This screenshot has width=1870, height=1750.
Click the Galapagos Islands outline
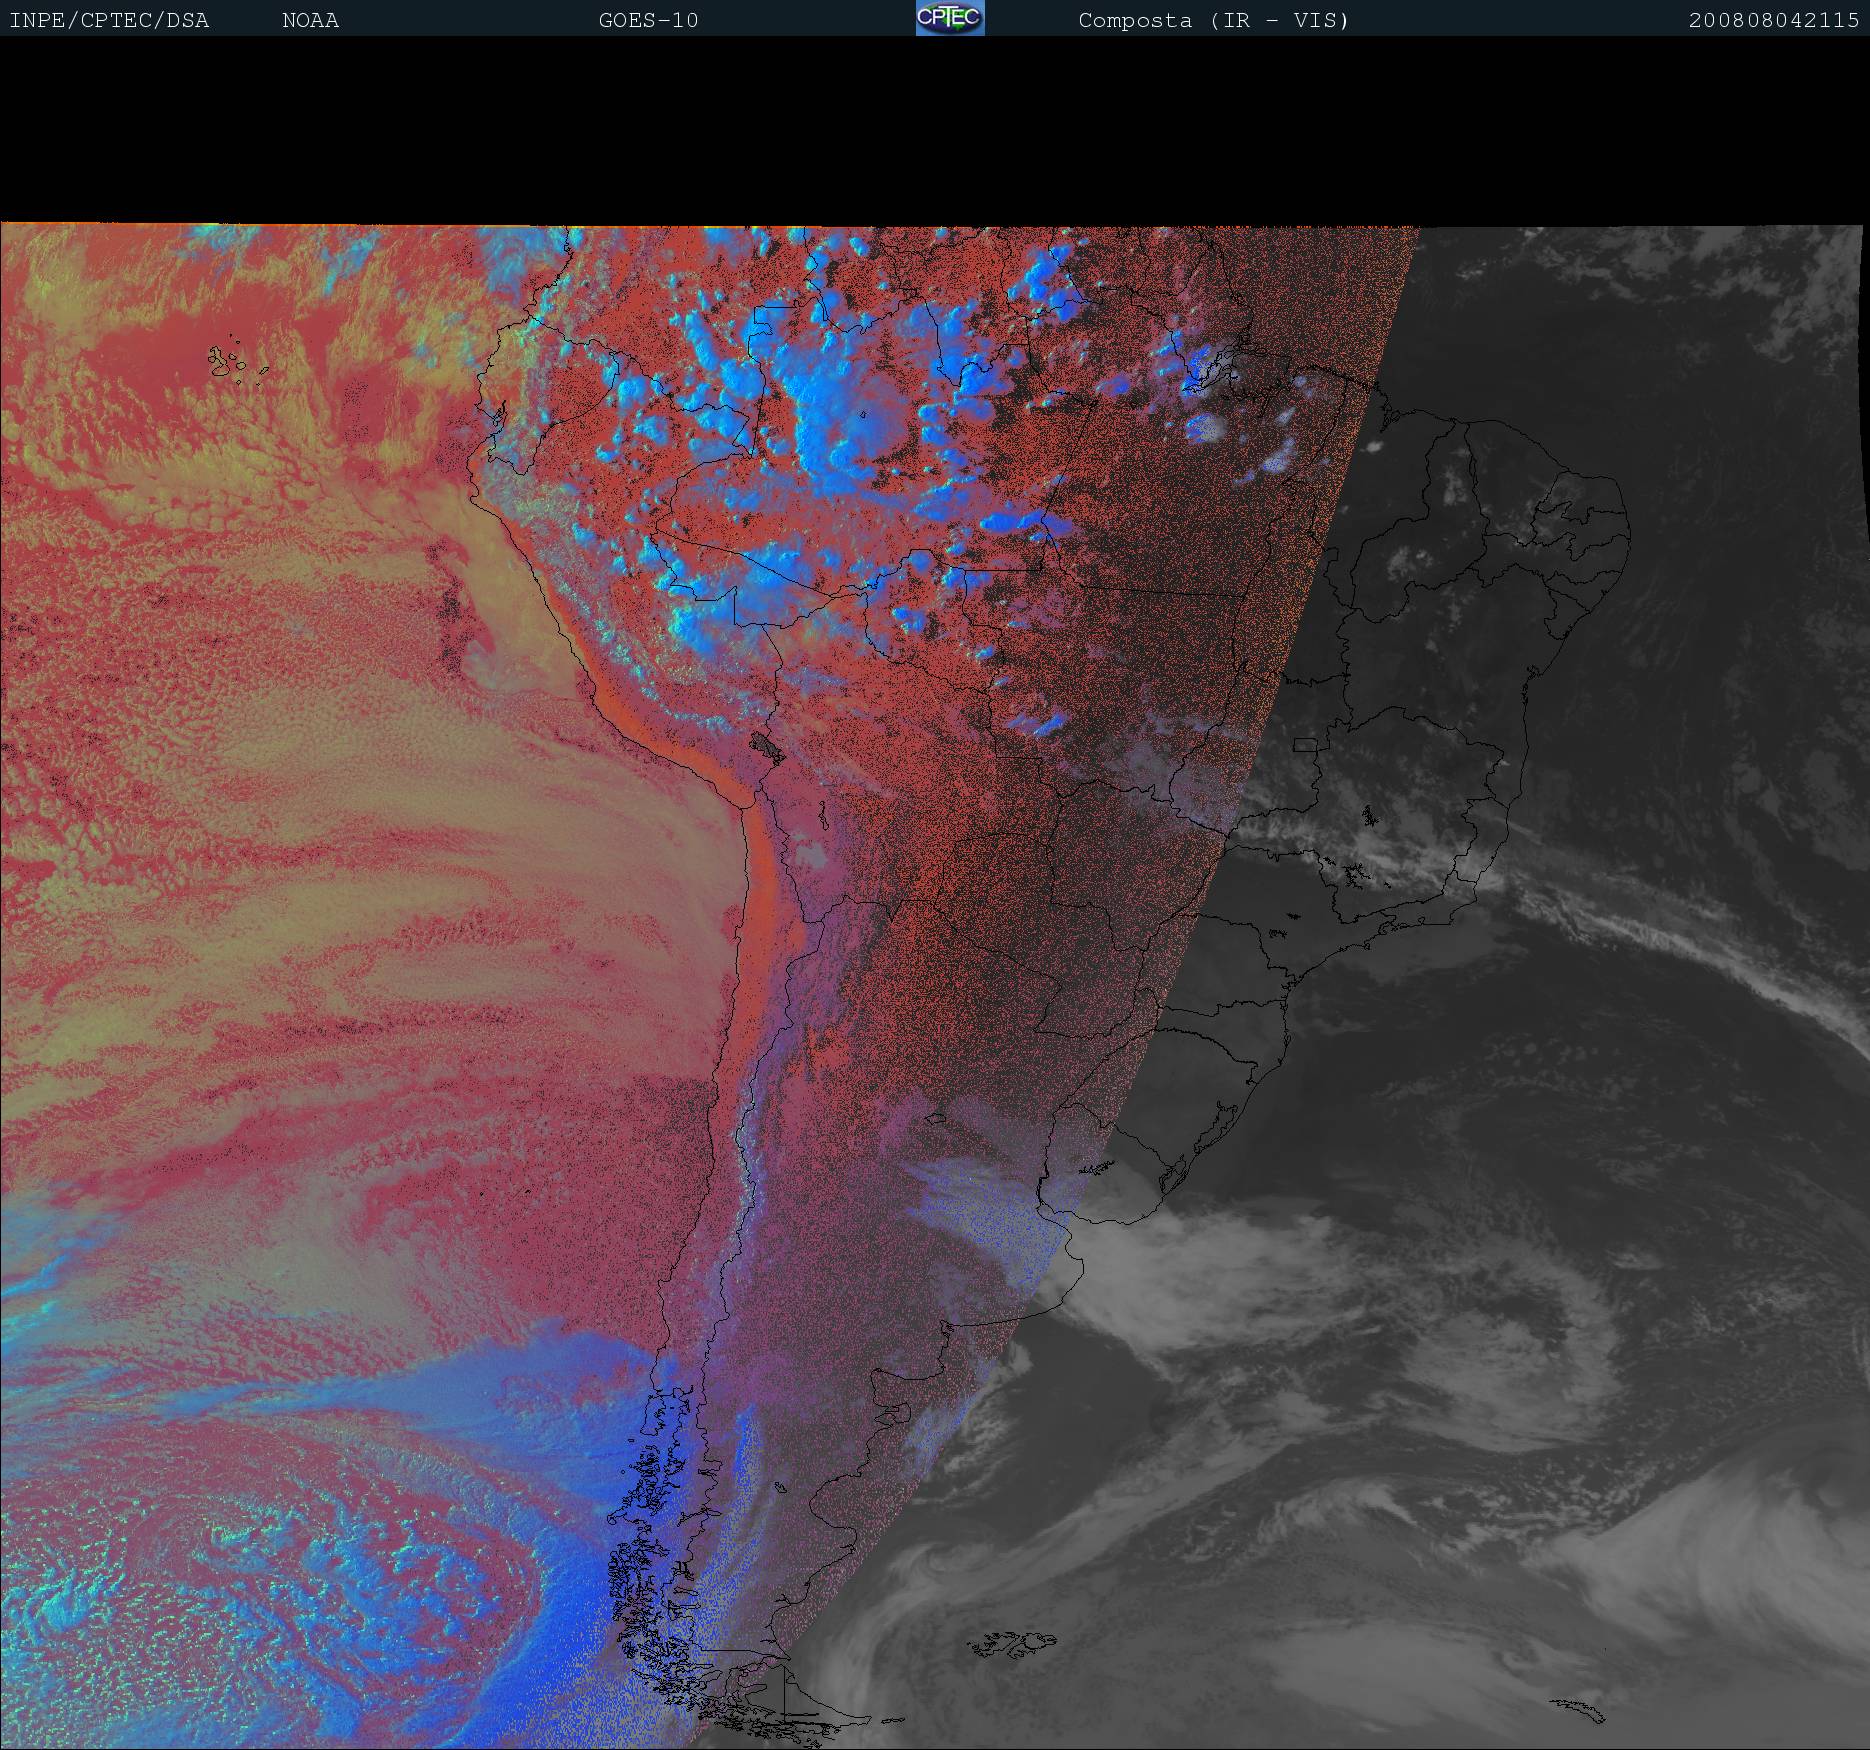232,364
